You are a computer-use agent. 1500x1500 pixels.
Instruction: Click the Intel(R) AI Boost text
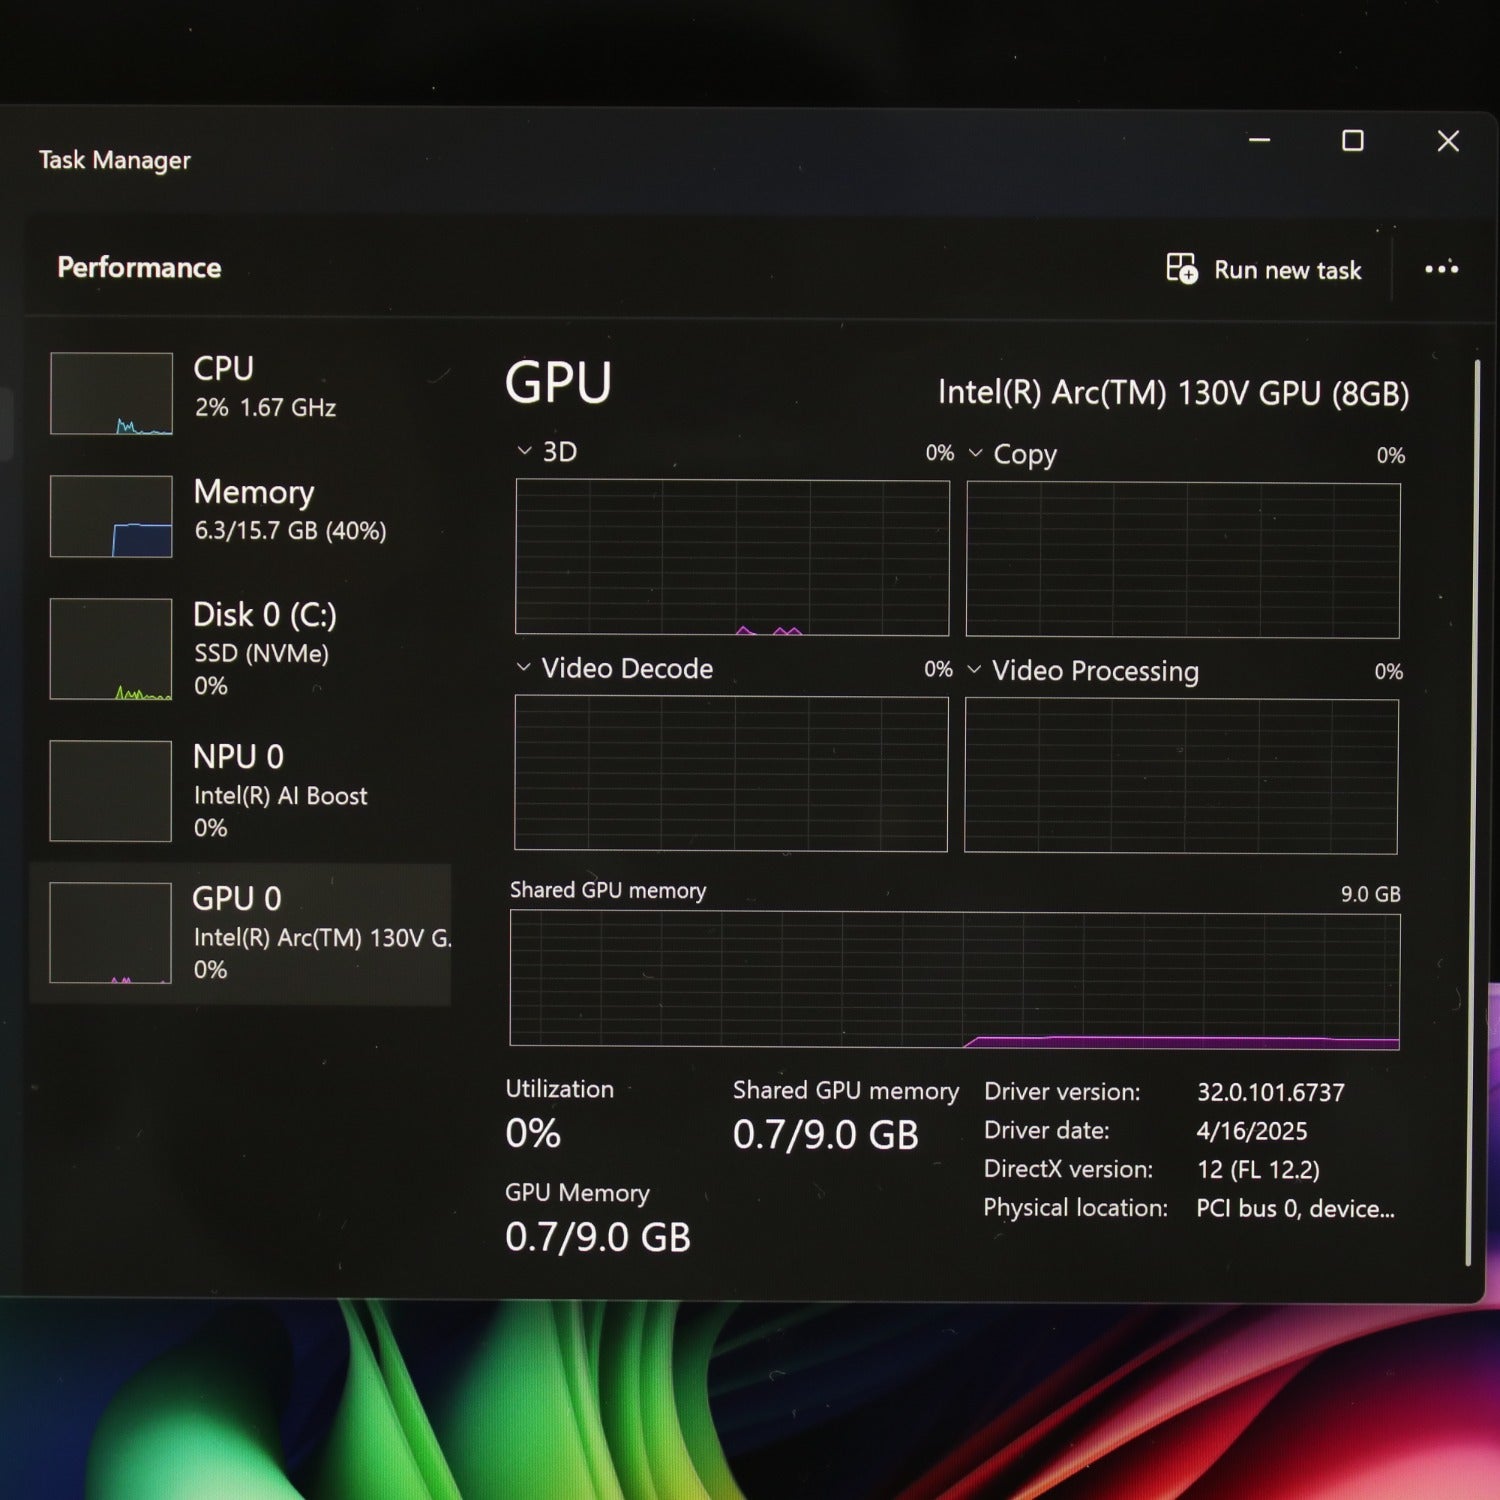[280, 795]
